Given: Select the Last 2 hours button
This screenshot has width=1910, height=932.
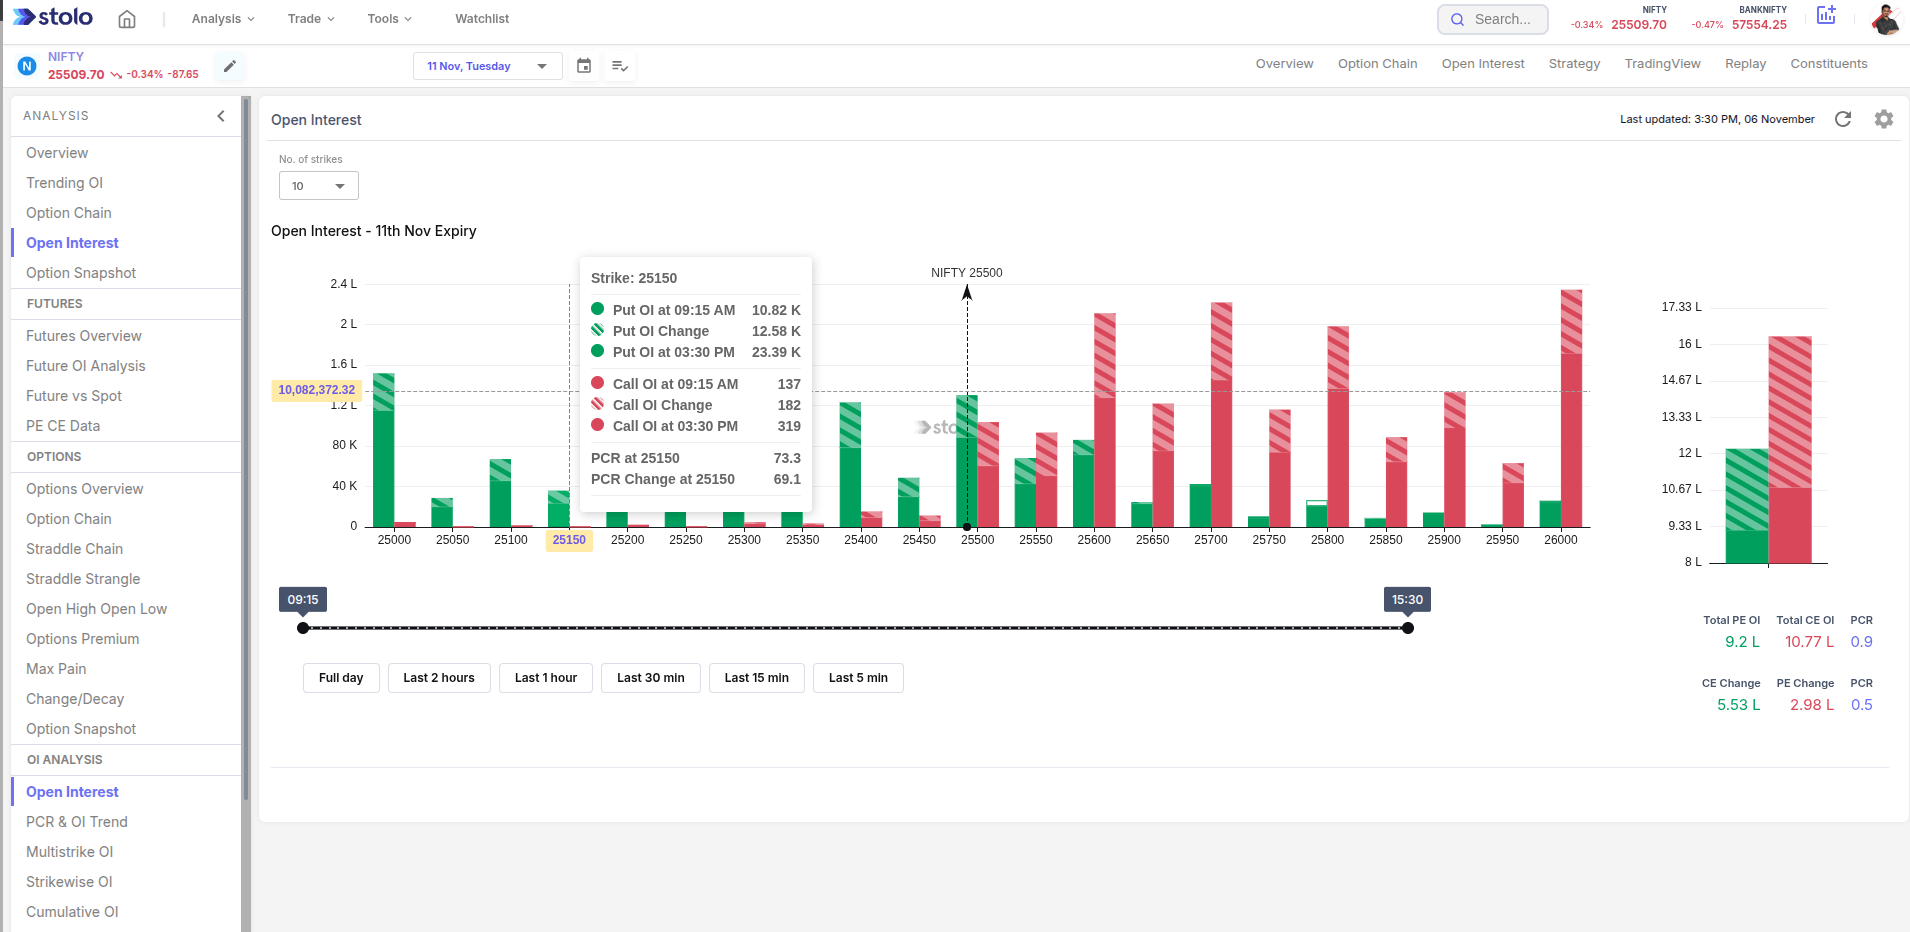Looking at the screenshot, I should (x=439, y=678).
